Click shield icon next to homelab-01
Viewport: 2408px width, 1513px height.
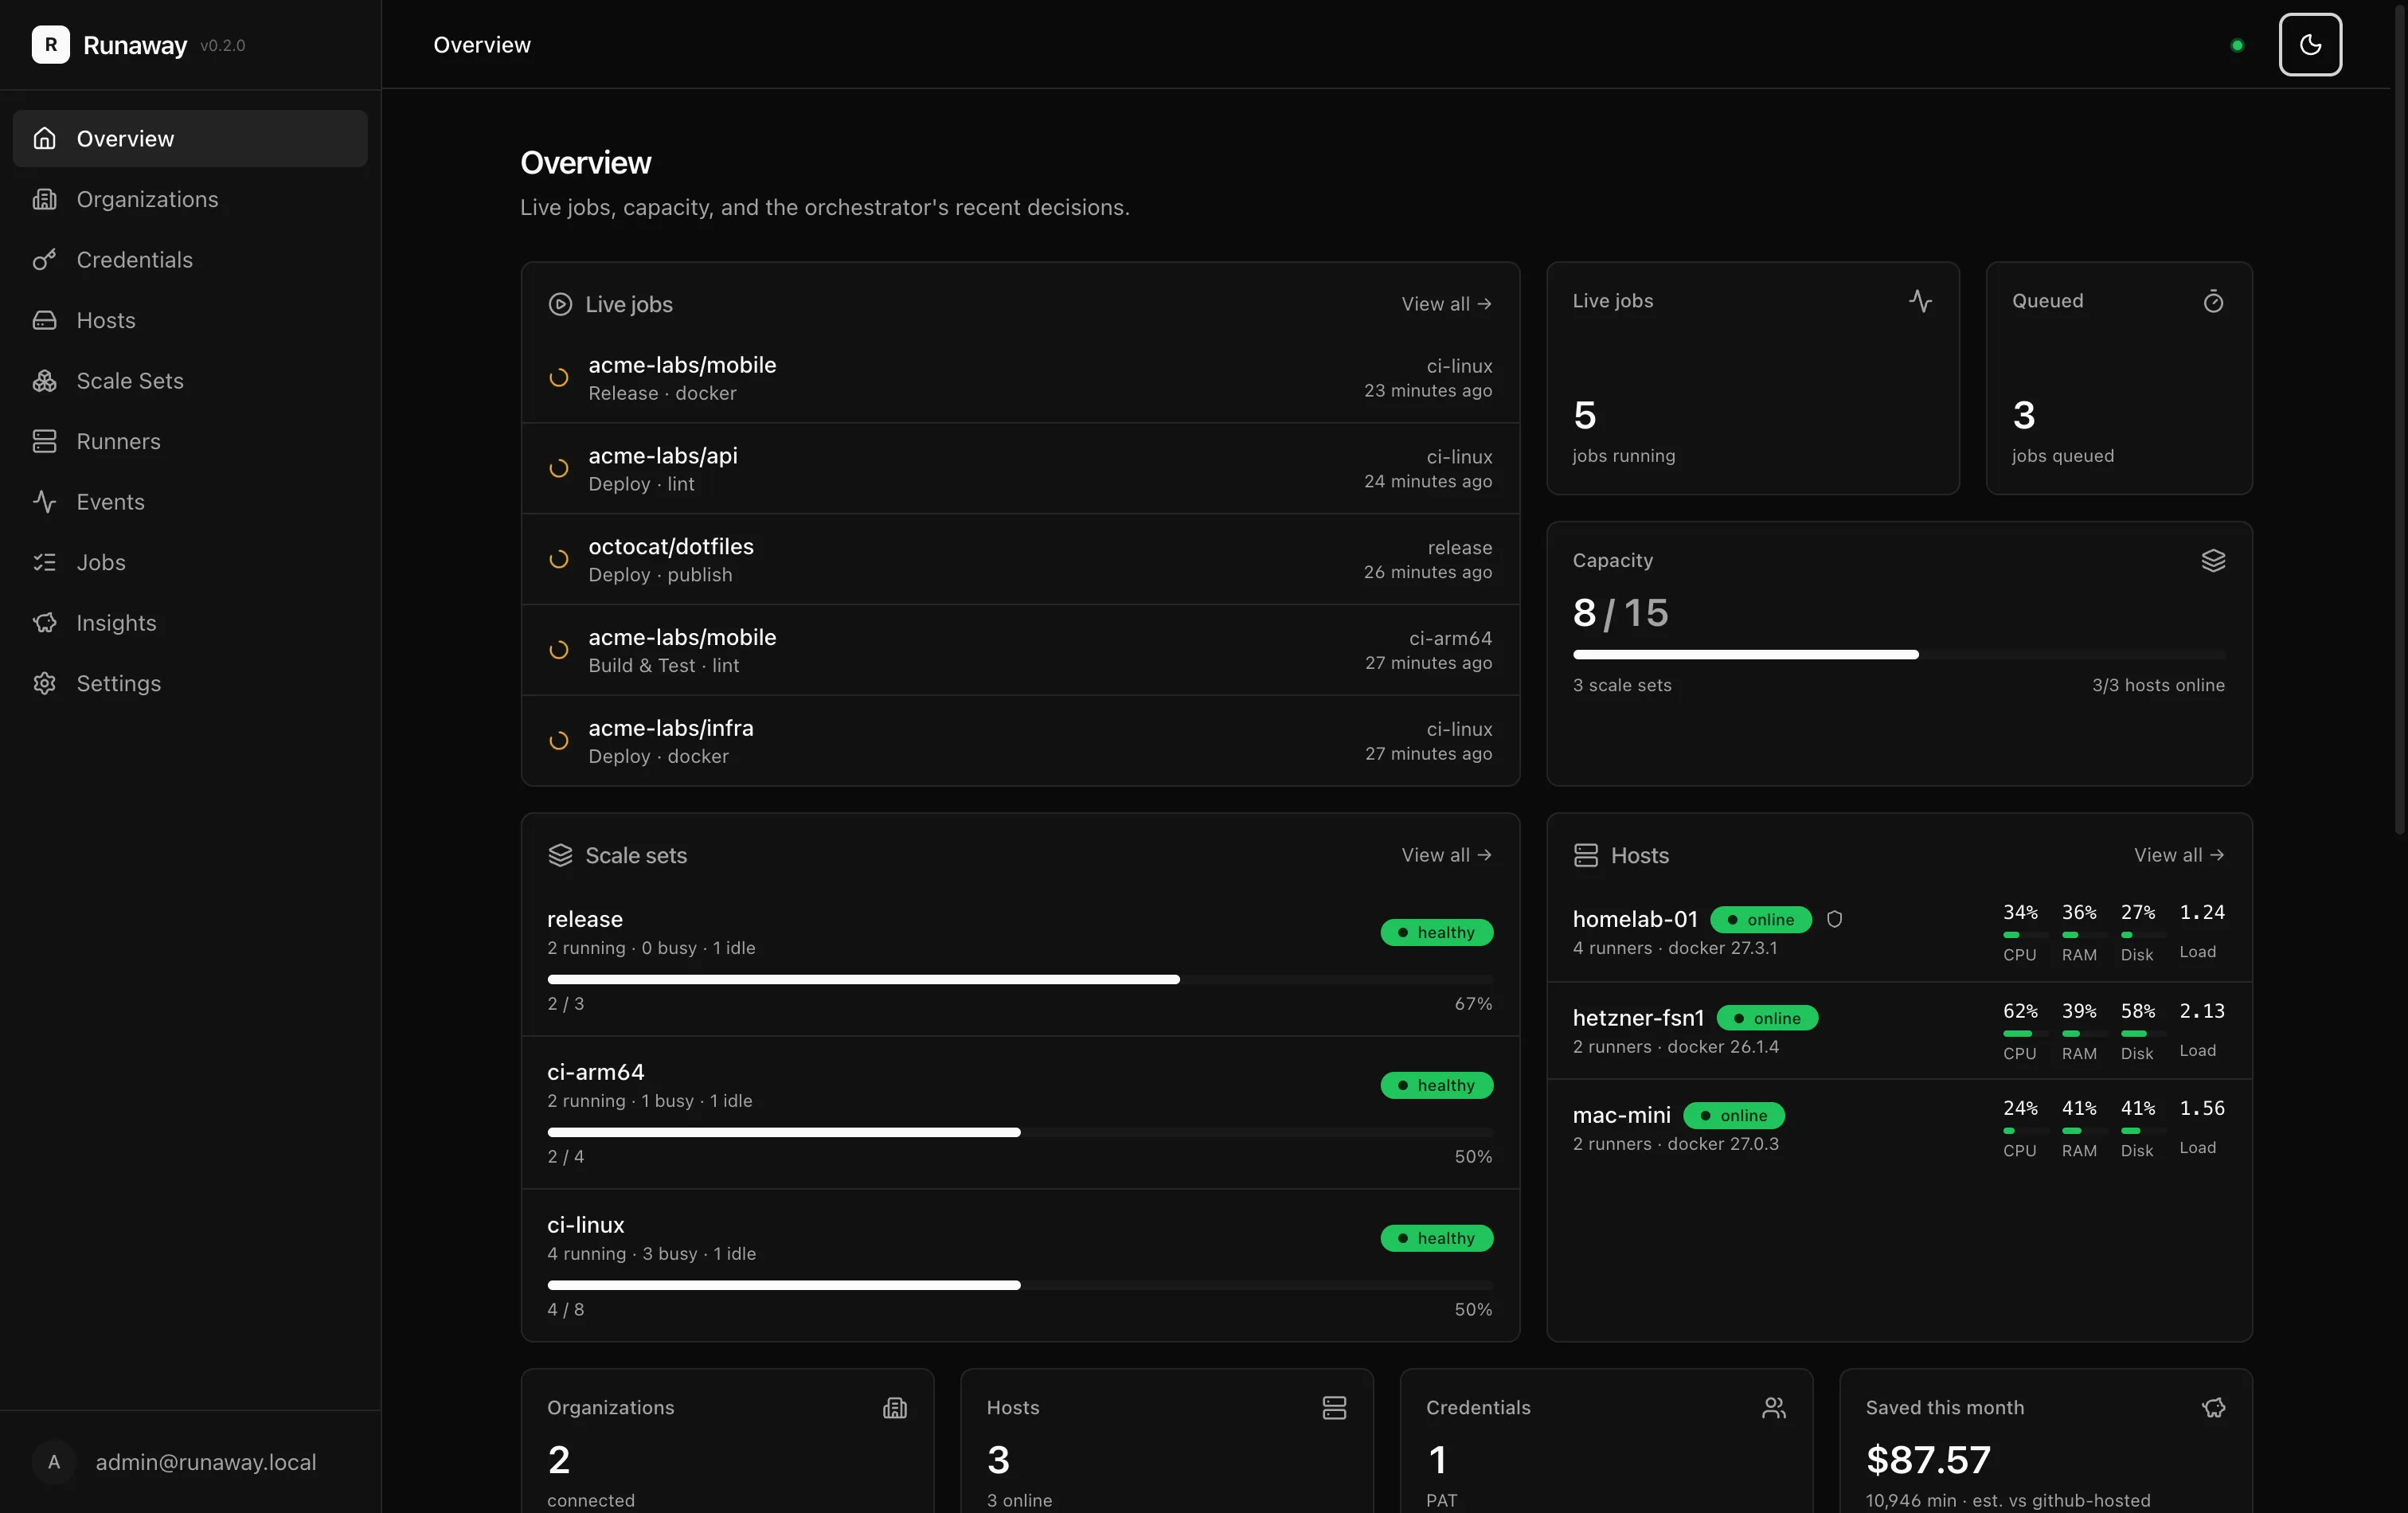pos(1834,919)
